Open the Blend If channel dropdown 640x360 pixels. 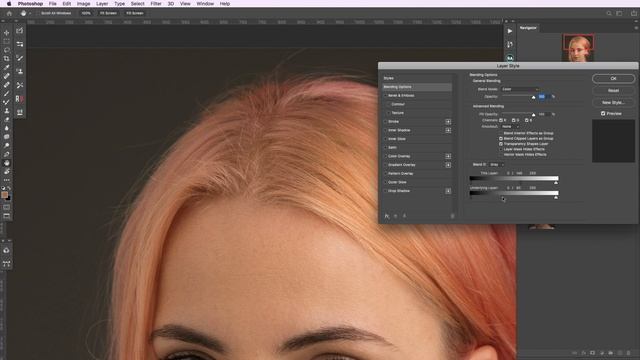click(496, 164)
